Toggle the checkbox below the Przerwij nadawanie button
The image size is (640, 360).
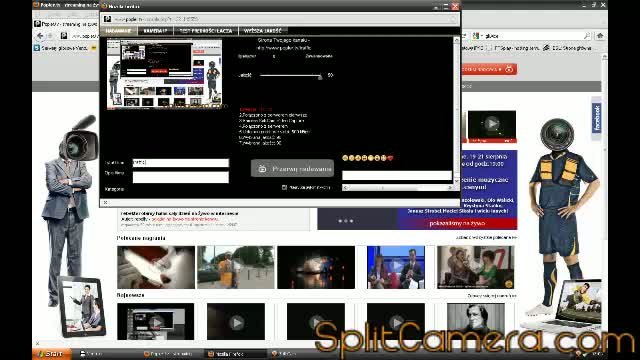(284, 187)
